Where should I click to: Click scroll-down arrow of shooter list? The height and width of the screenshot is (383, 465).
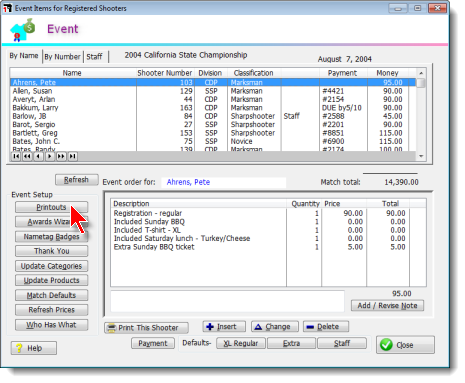point(421,156)
